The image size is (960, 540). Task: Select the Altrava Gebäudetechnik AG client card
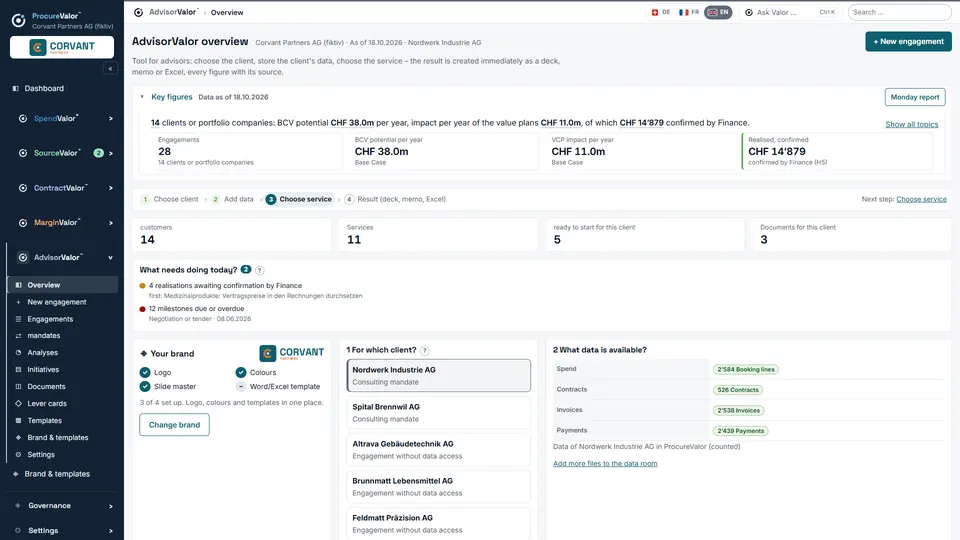click(x=438, y=449)
